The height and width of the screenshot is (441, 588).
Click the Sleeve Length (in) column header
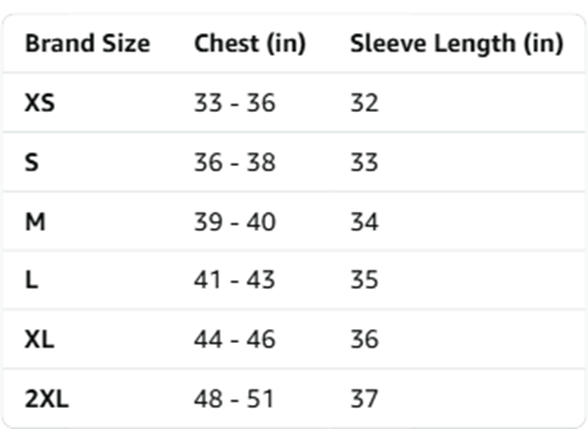coord(457,44)
